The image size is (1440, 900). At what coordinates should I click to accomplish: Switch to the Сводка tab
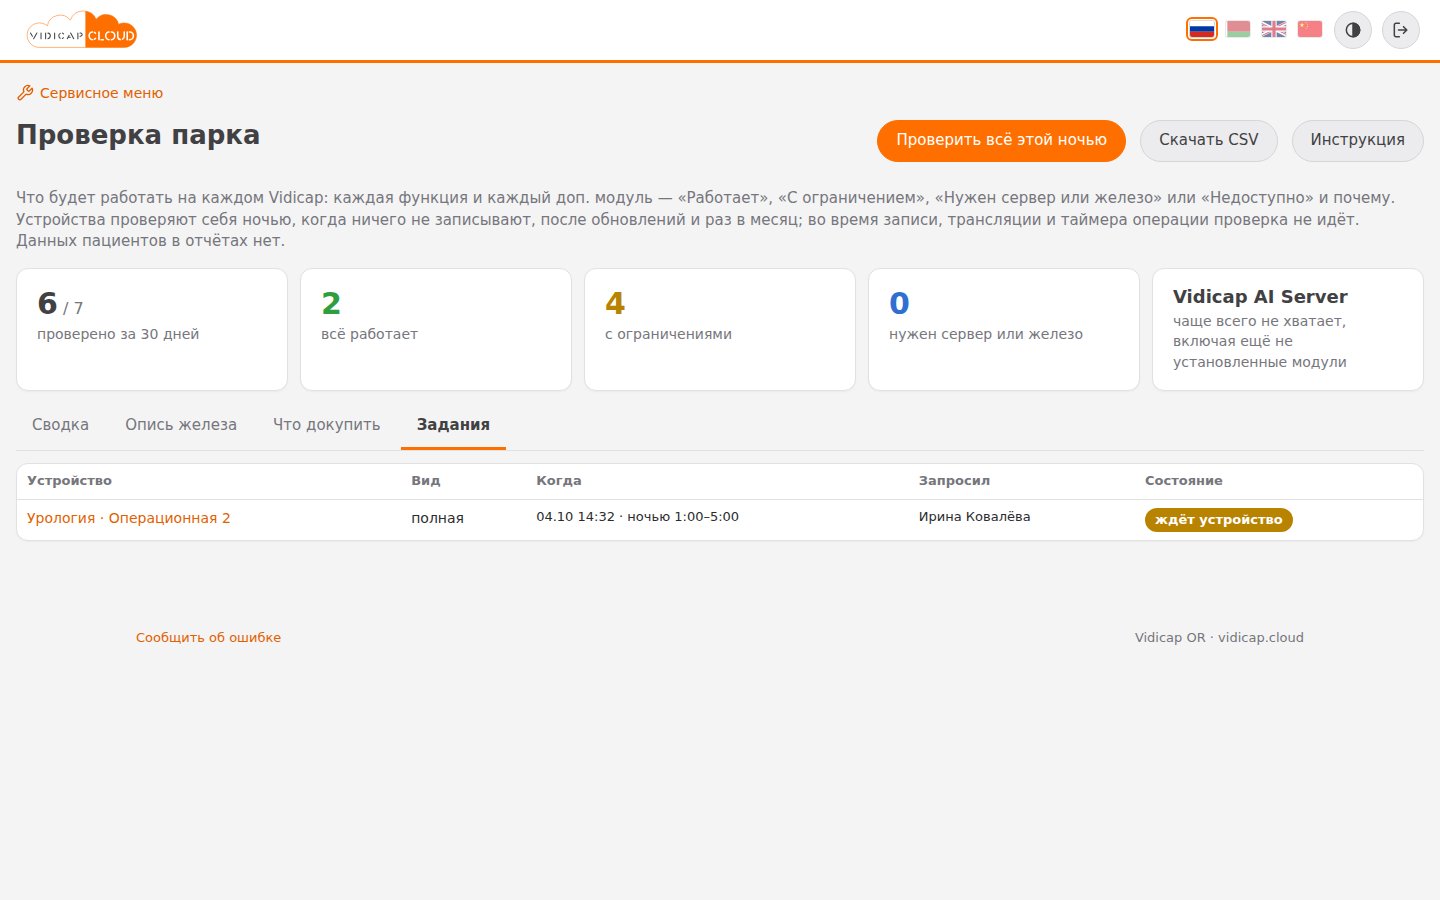point(60,425)
